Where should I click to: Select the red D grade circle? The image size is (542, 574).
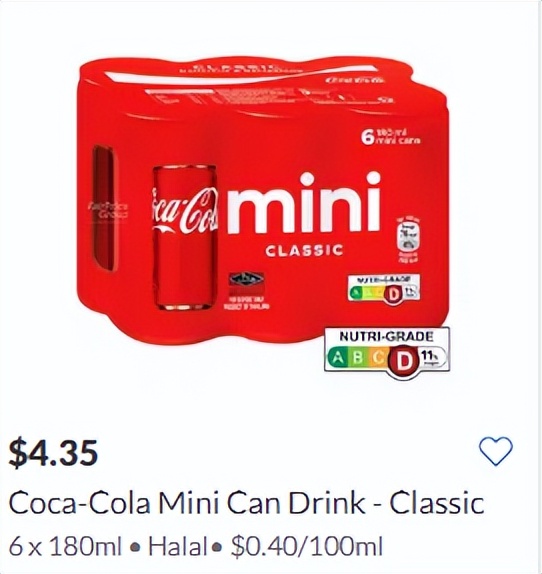click(404, 361)
